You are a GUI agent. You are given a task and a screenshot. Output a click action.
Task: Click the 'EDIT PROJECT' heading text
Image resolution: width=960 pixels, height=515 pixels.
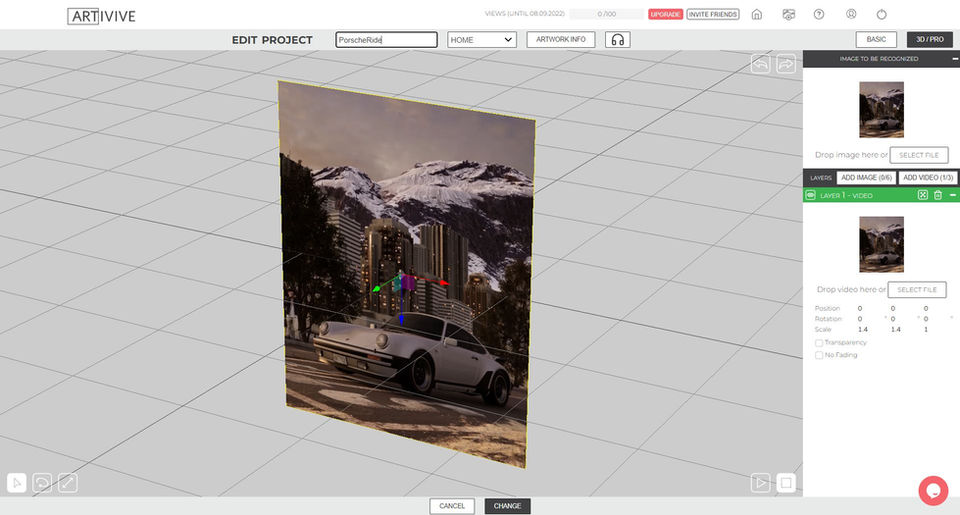(272, 40)
